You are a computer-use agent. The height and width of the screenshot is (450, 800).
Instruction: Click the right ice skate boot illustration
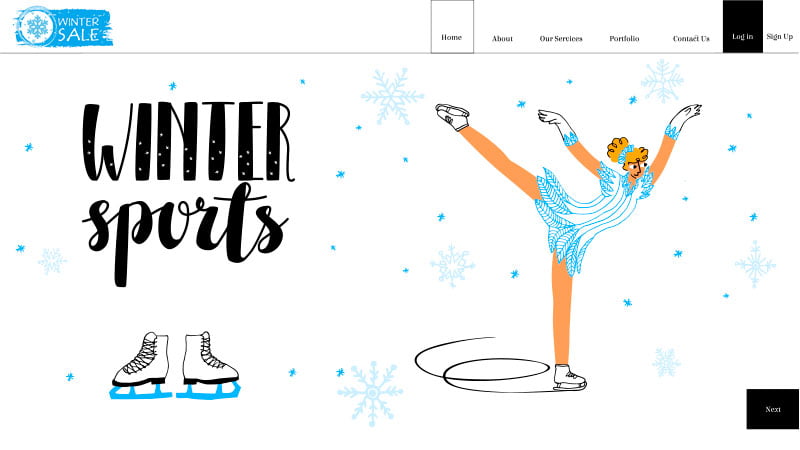coord(208,365)
